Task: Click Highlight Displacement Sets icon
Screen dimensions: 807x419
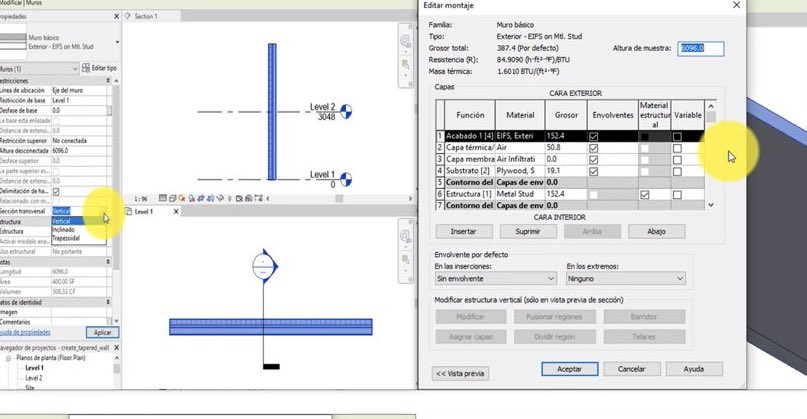Action: click(249, 198)
